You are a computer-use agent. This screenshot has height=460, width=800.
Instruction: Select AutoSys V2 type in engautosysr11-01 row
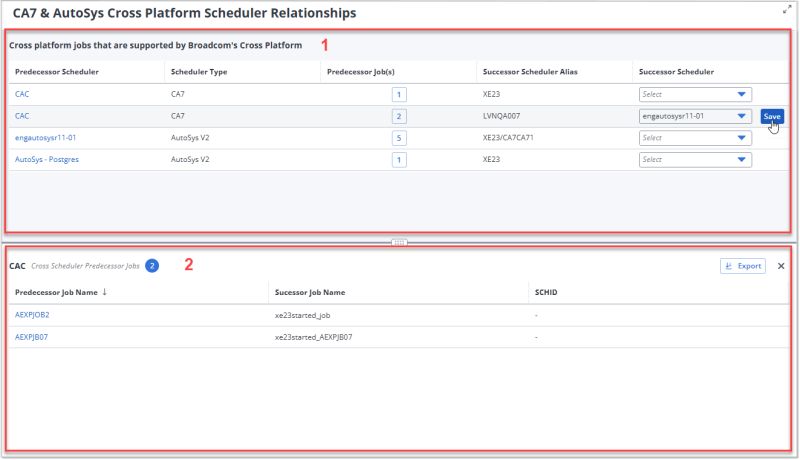pyautogui.click(x=190, y=138)
